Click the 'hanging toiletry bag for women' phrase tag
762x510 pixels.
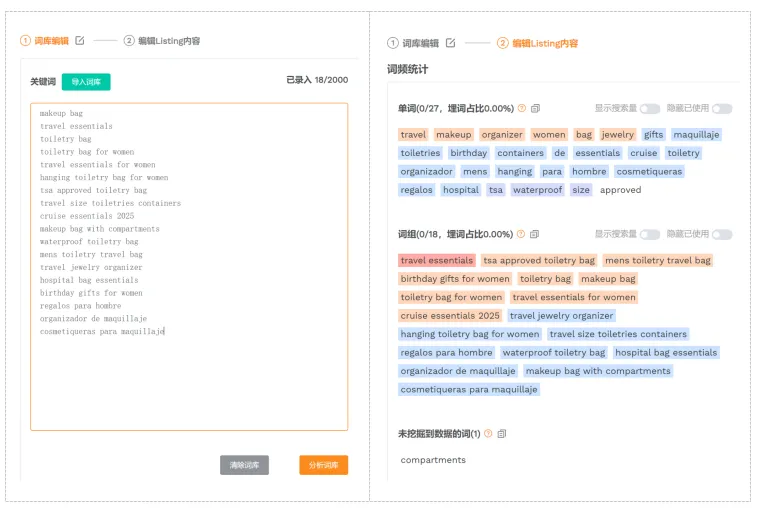(470, 334)
